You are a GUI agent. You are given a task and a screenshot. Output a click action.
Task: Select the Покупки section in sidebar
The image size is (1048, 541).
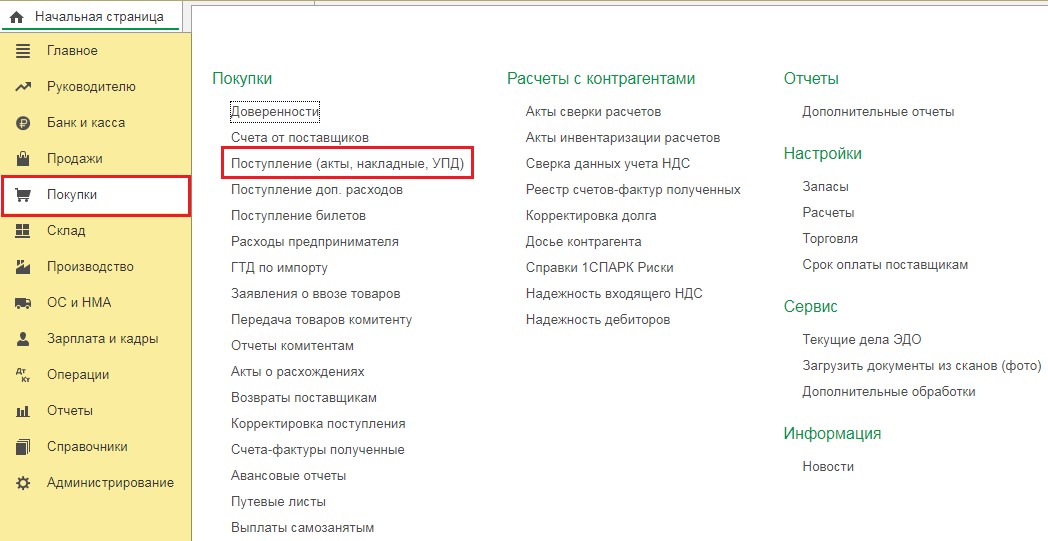point(96,195)
